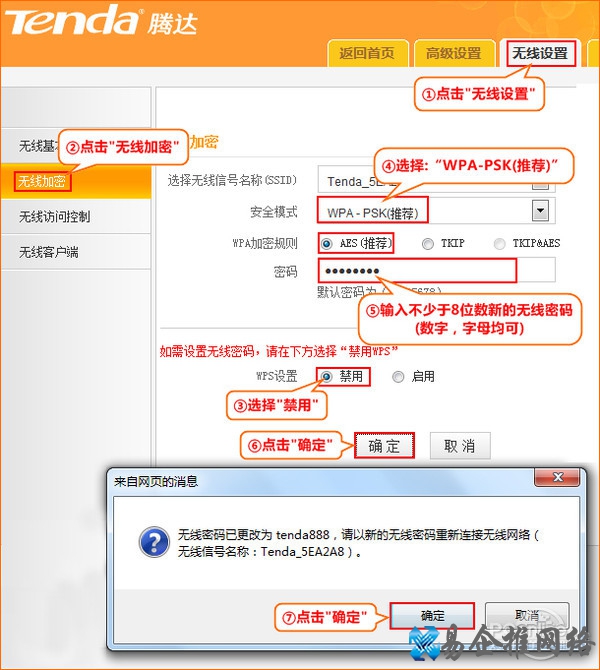
Task: Open the WPA-PSK(推荐) security mode combo box
Action: tap(436, 211)
